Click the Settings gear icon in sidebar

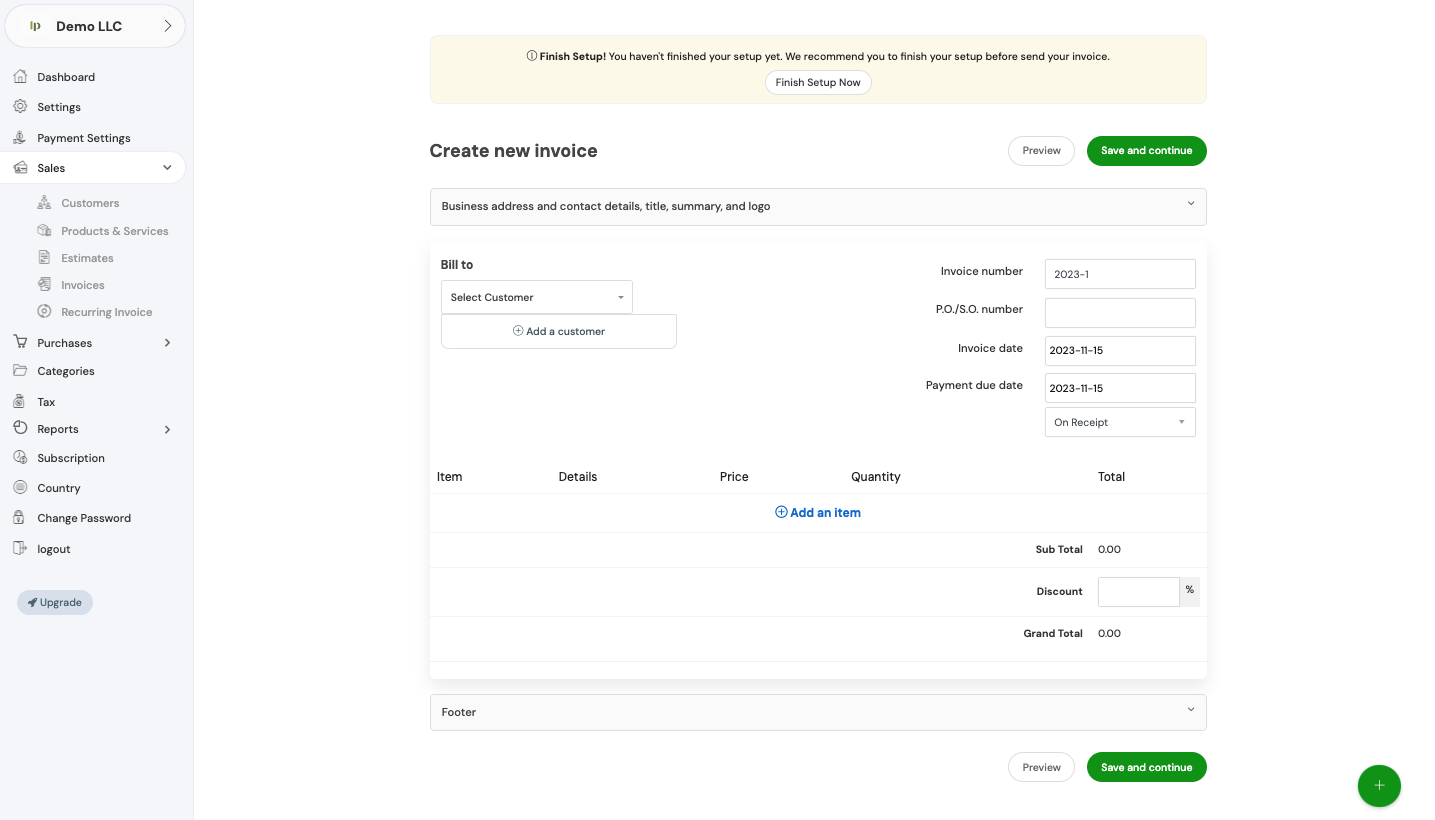(x=20, y=107)
